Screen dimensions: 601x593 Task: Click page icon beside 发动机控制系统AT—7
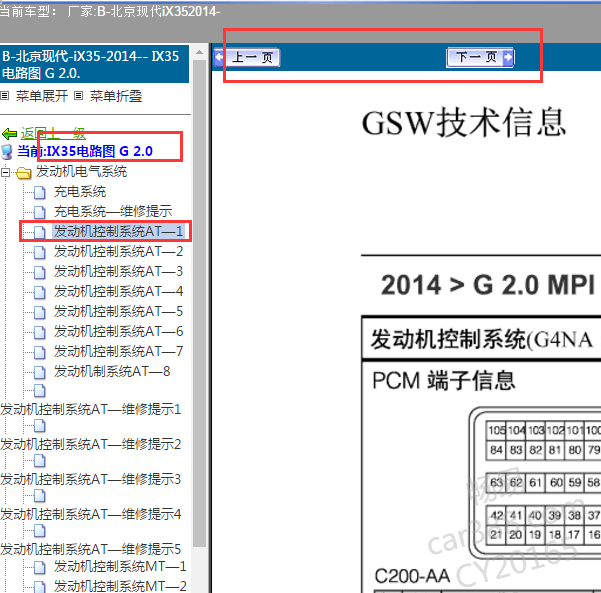click(39, 352)
